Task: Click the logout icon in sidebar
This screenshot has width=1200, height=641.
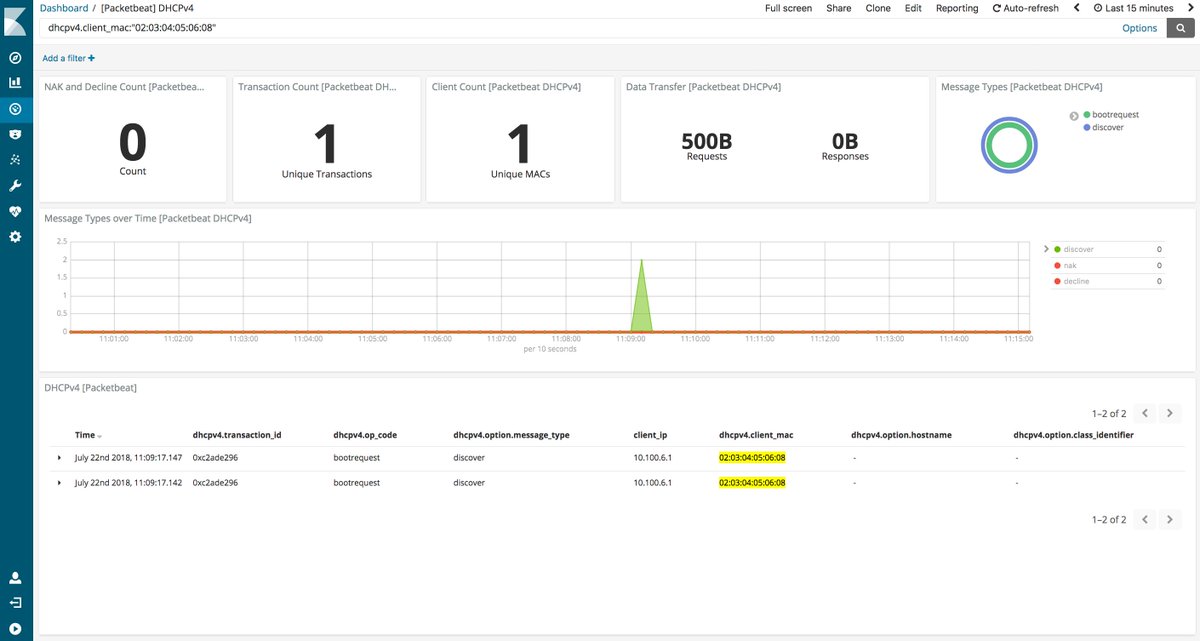Action: 15,603
